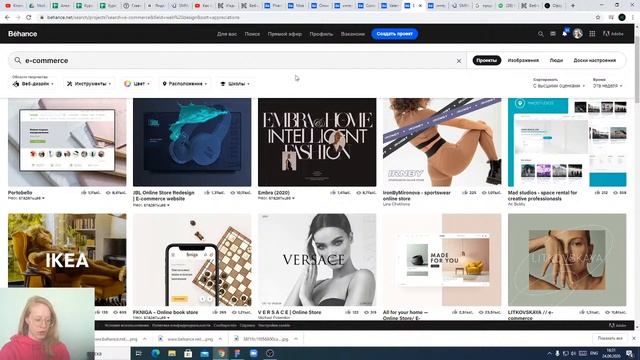Viewport: 640px width, 360px height.
Task: Open IRNBY sportswear project thumbnail
Action: (x=442, y=142)
